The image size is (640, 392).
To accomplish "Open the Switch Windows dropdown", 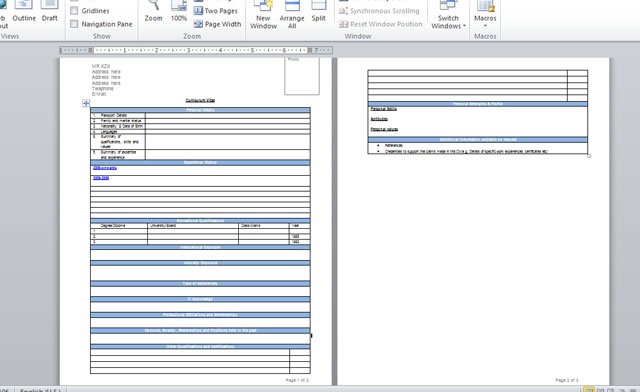I will (x=448, y=15).
